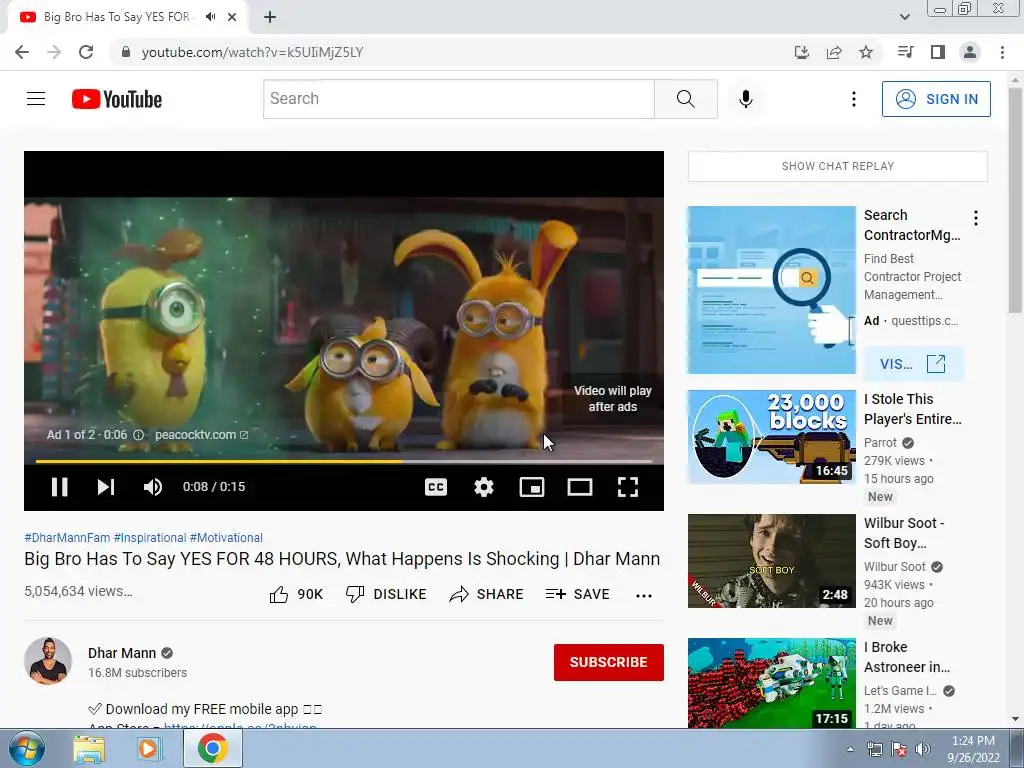
Task: Click SHOW CHAT REPLAY
Action: pyautogui.click(x=838, y=167)
